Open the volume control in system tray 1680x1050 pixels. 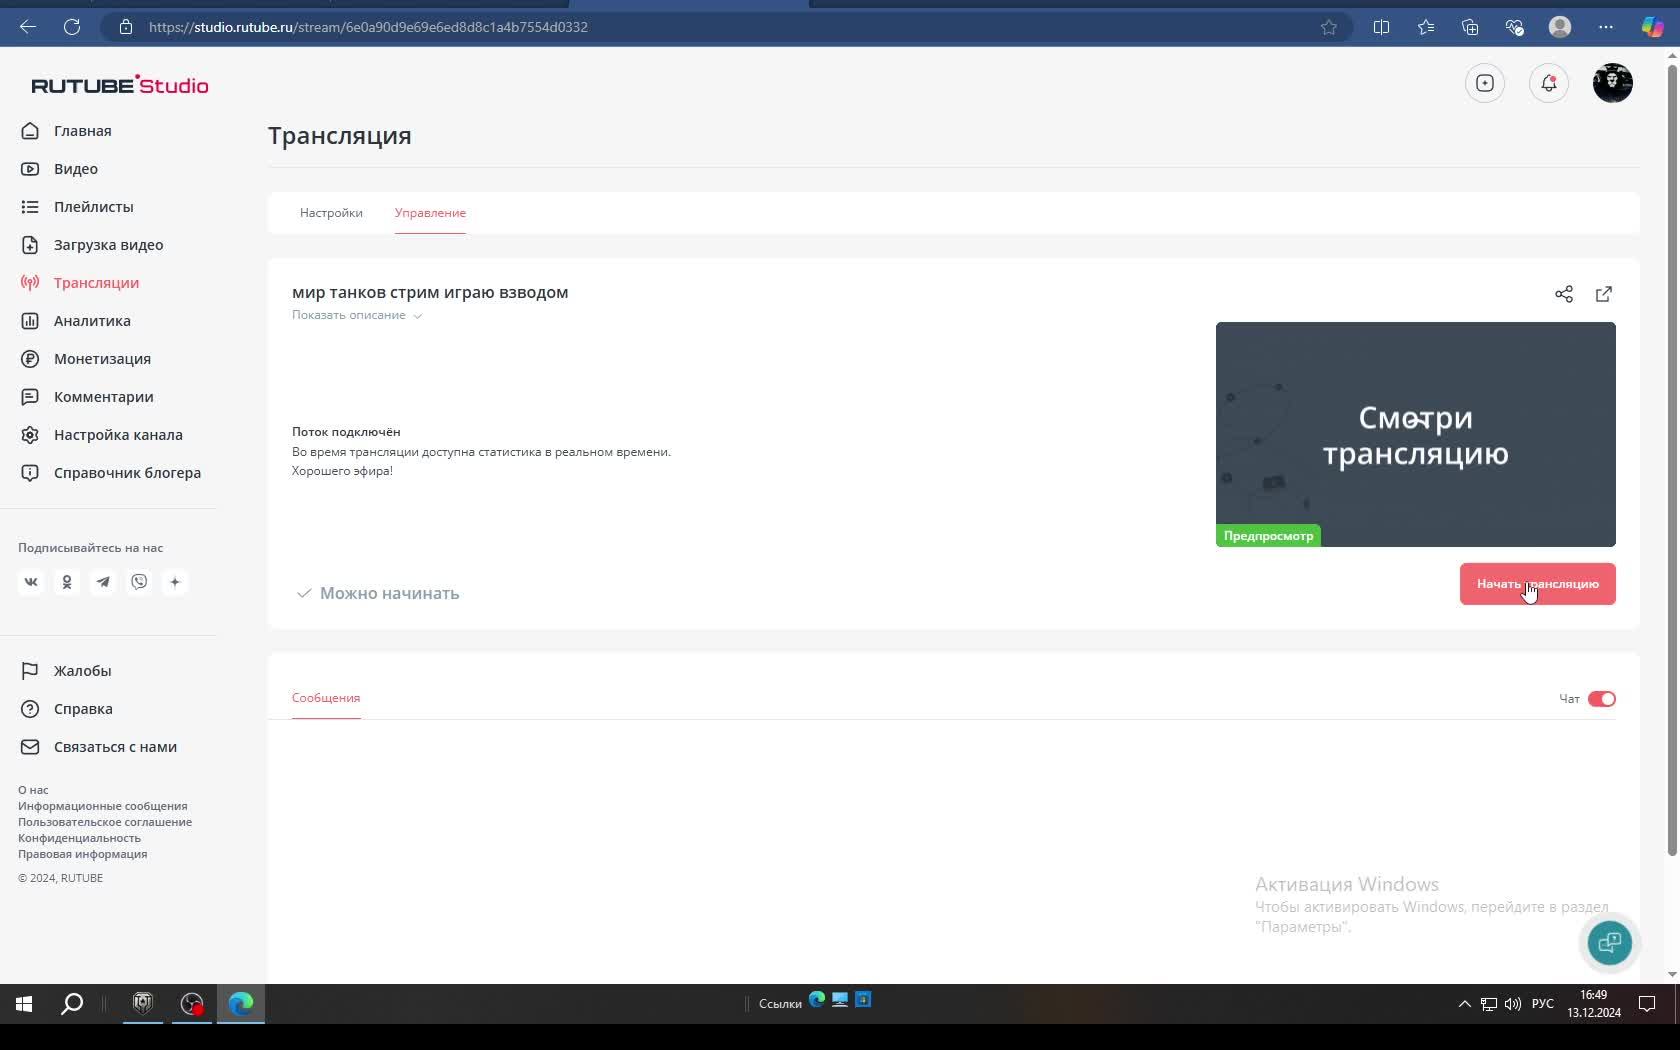pos(1512,1004)
